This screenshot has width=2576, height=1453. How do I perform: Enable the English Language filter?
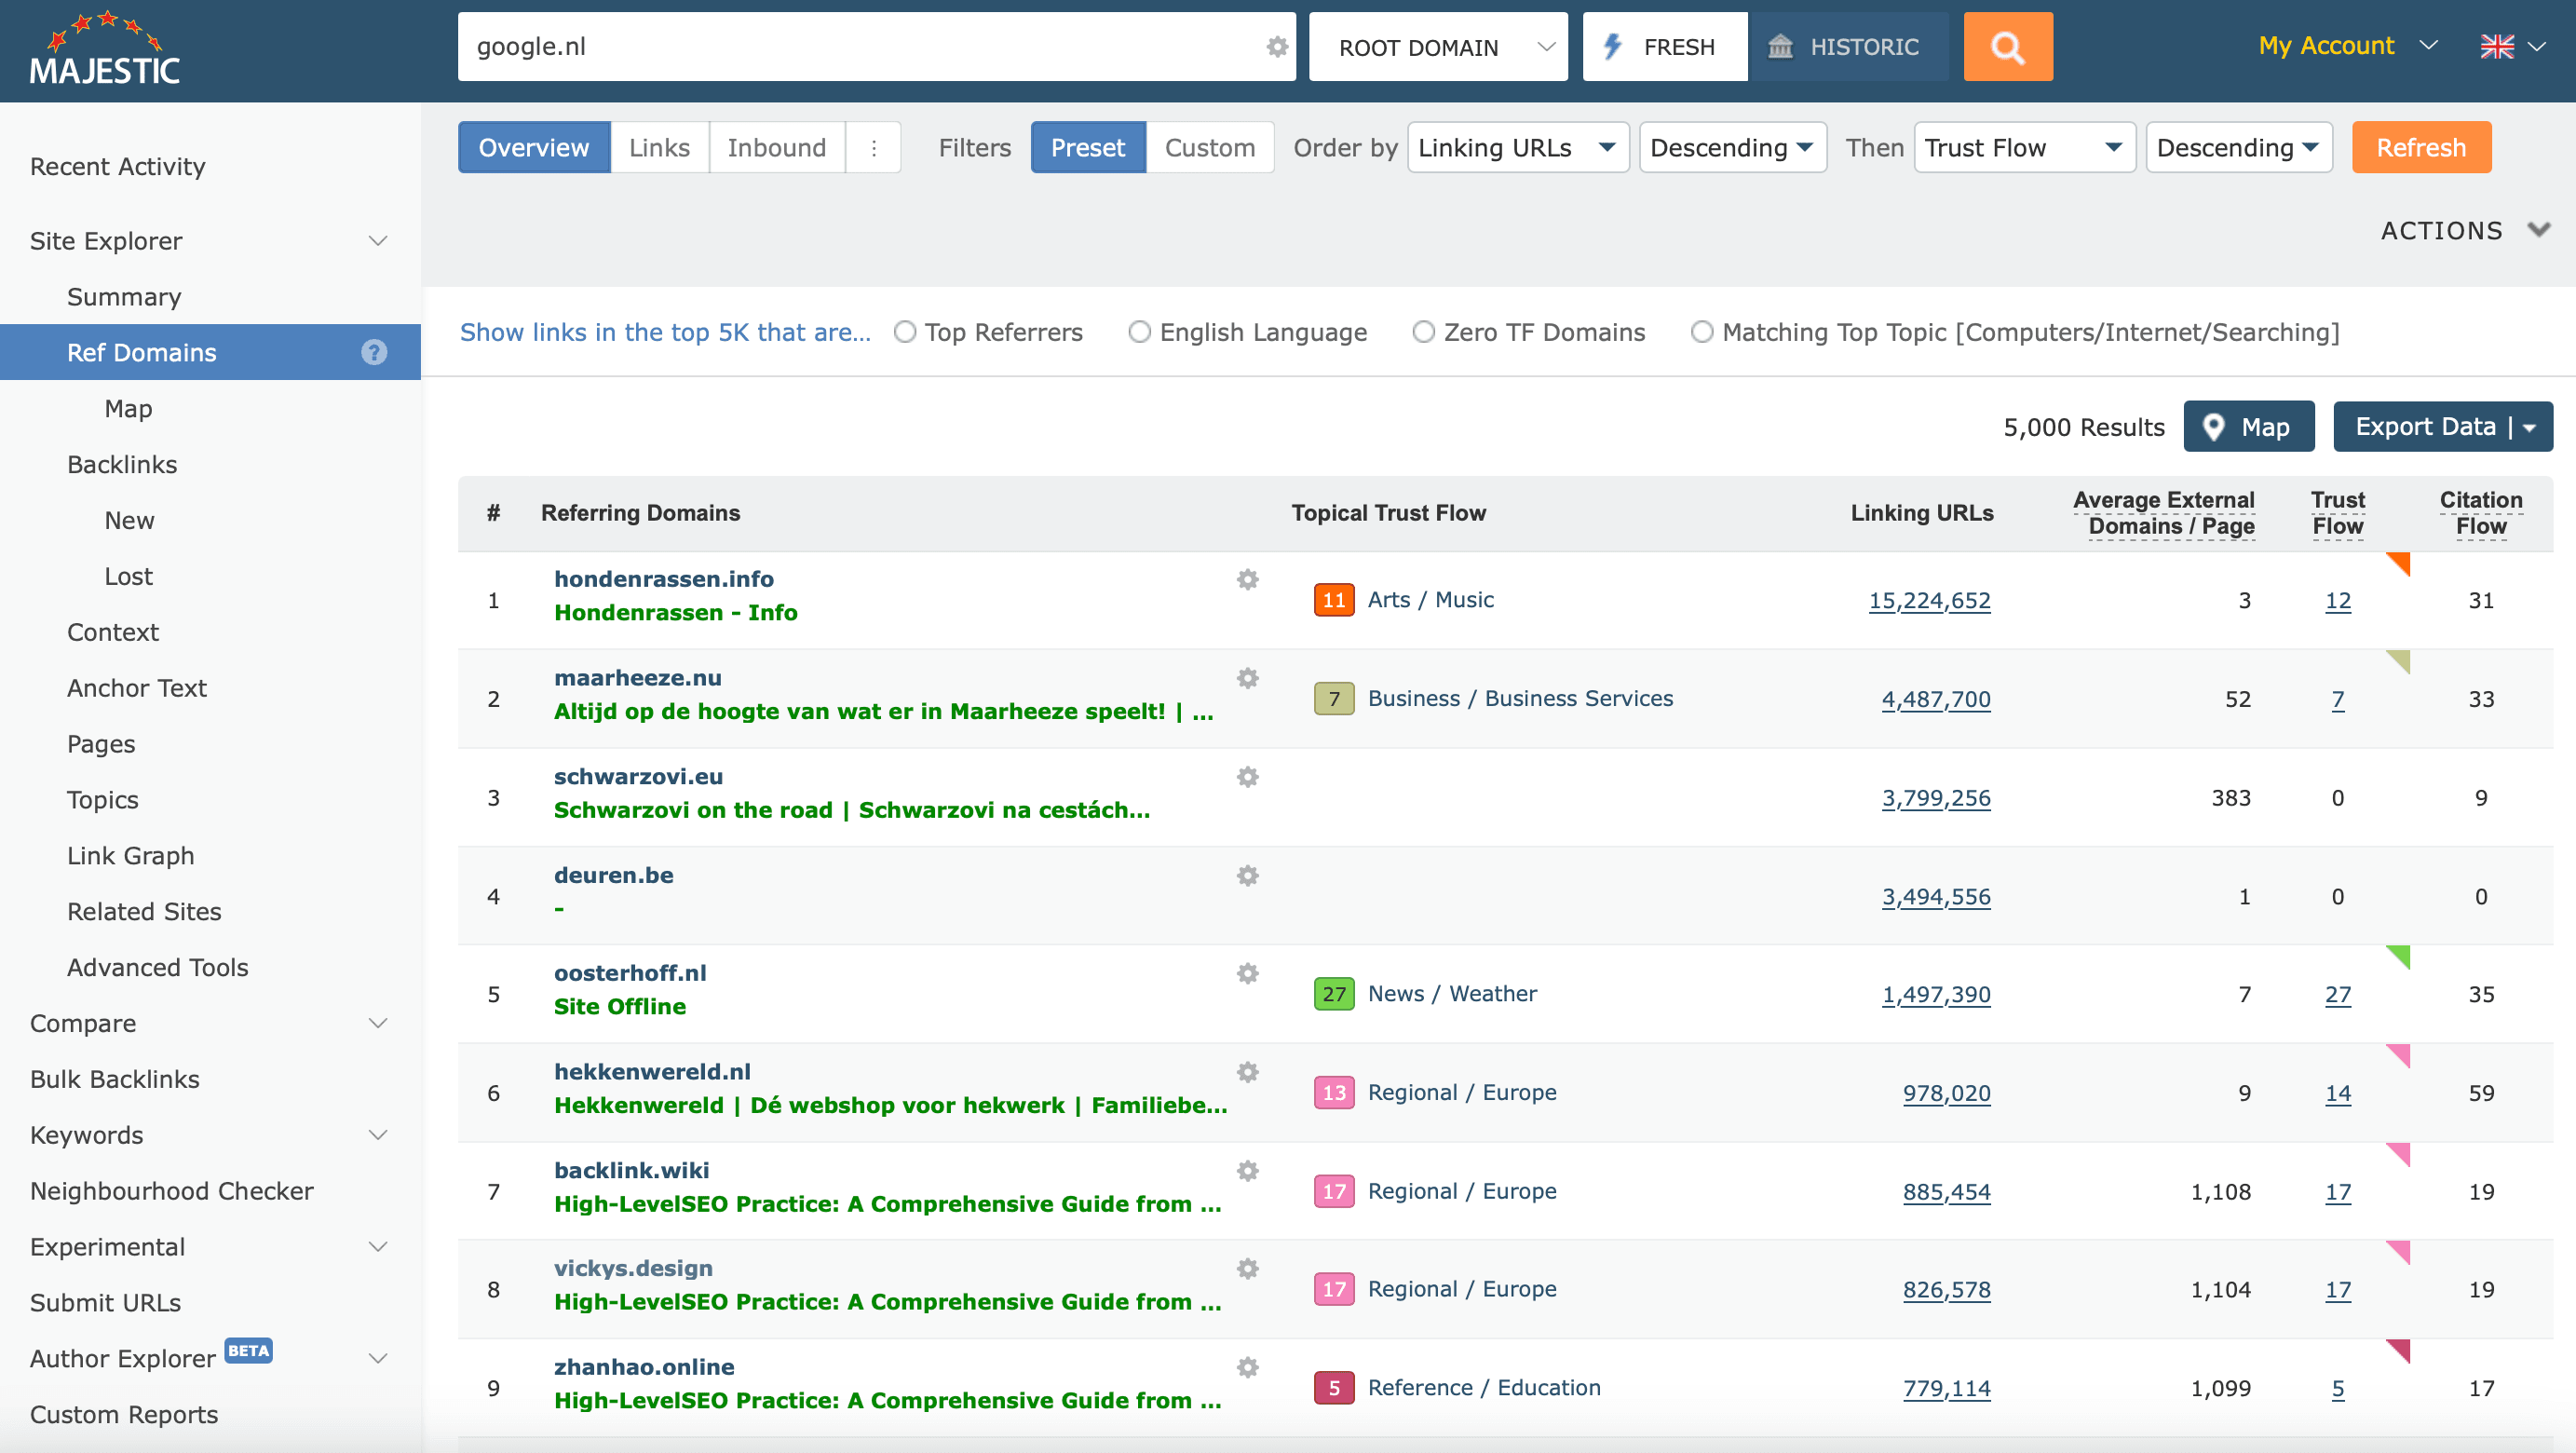click(x=1139, y=332)
